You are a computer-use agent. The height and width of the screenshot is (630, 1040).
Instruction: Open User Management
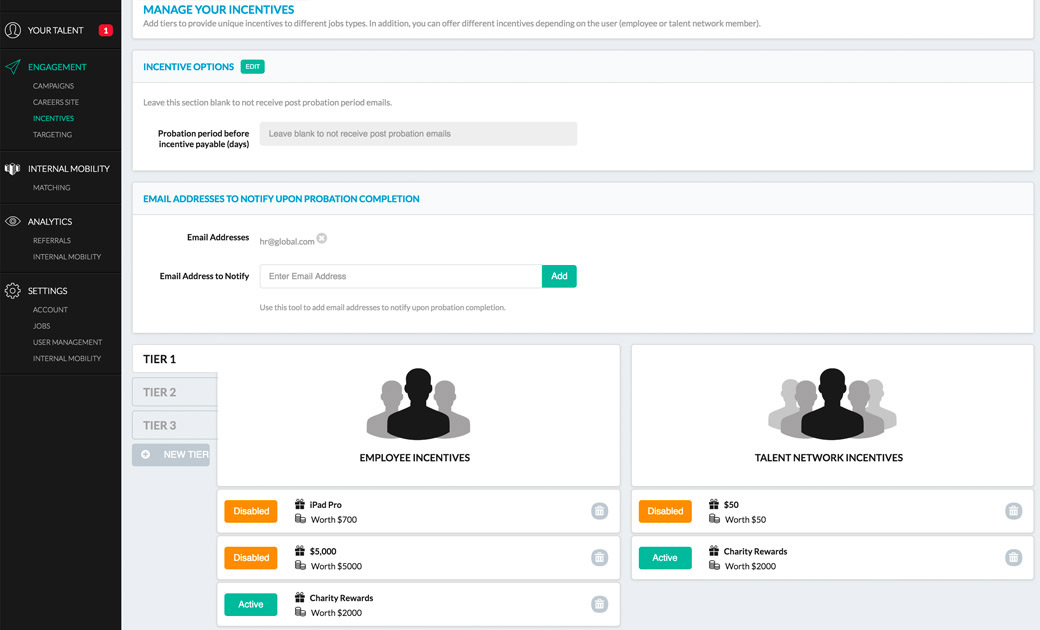pyautogui.click(x=68, y=342)
